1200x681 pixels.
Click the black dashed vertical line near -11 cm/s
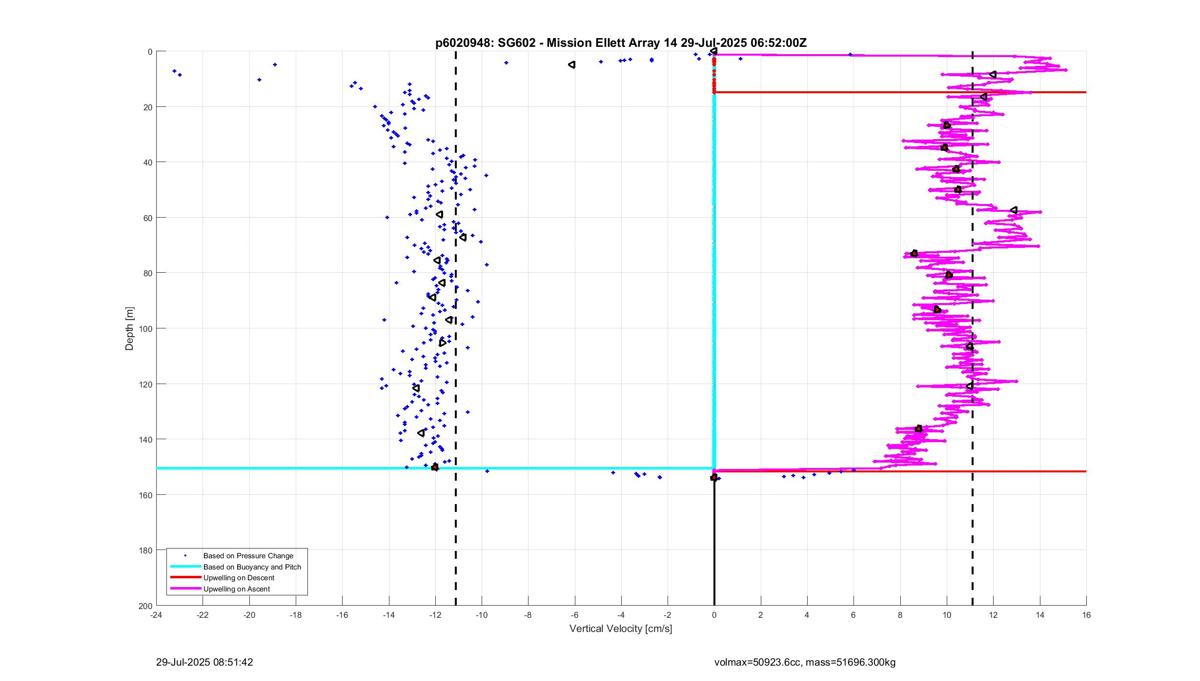[456, 329]
